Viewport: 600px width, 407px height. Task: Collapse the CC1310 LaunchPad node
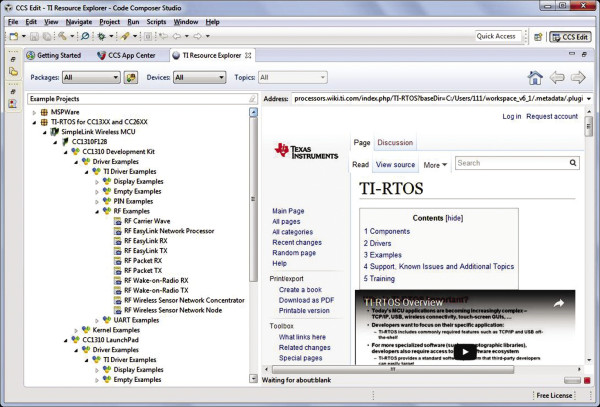(65, 340)
